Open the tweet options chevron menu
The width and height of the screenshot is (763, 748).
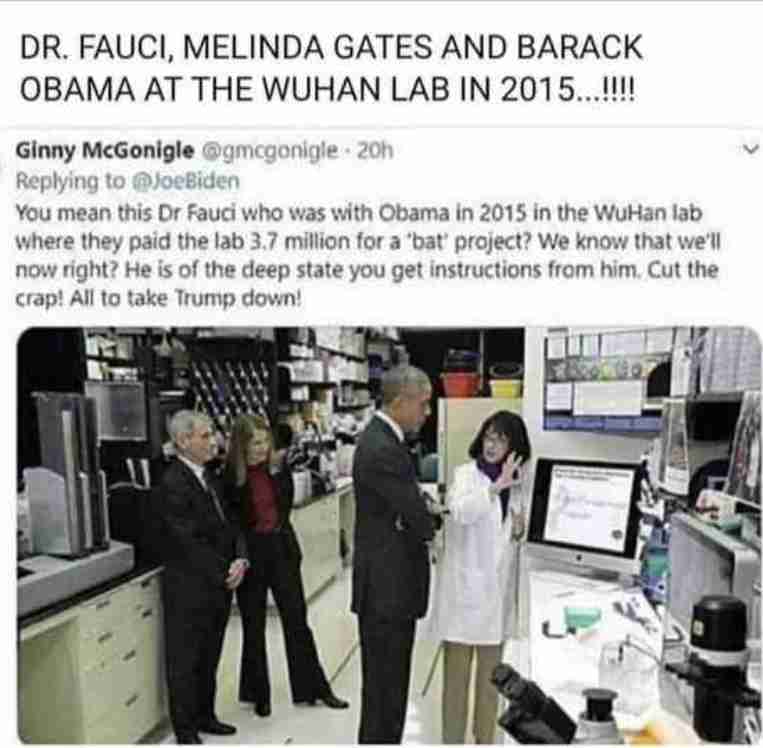(x=751, y=149)
